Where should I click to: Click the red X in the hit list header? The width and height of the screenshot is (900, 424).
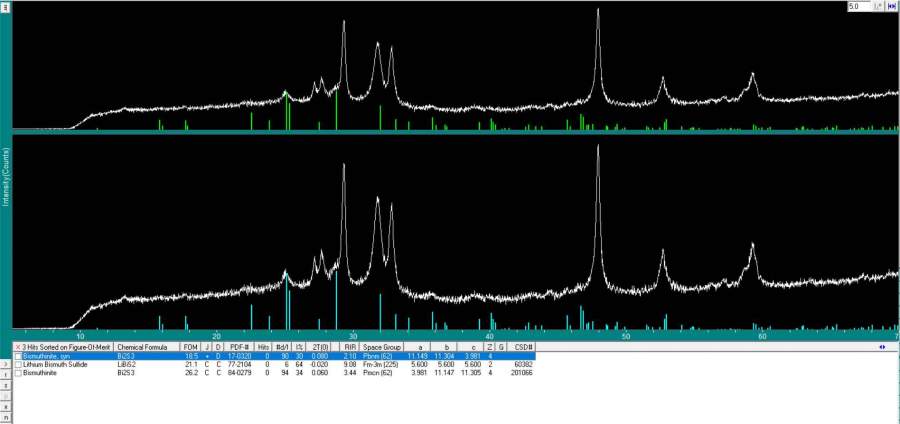point(18,346)
